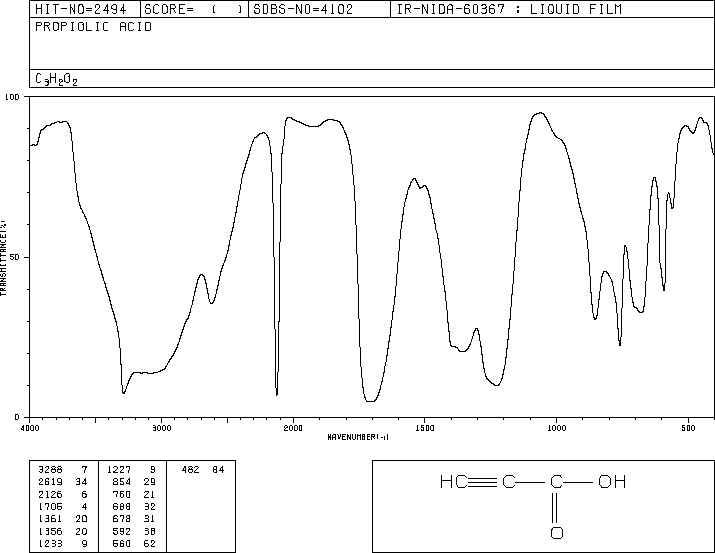Screen dimensions: 715x553
Task: Click the OH group in structure diagram
Action: click(x=612, y=482)
